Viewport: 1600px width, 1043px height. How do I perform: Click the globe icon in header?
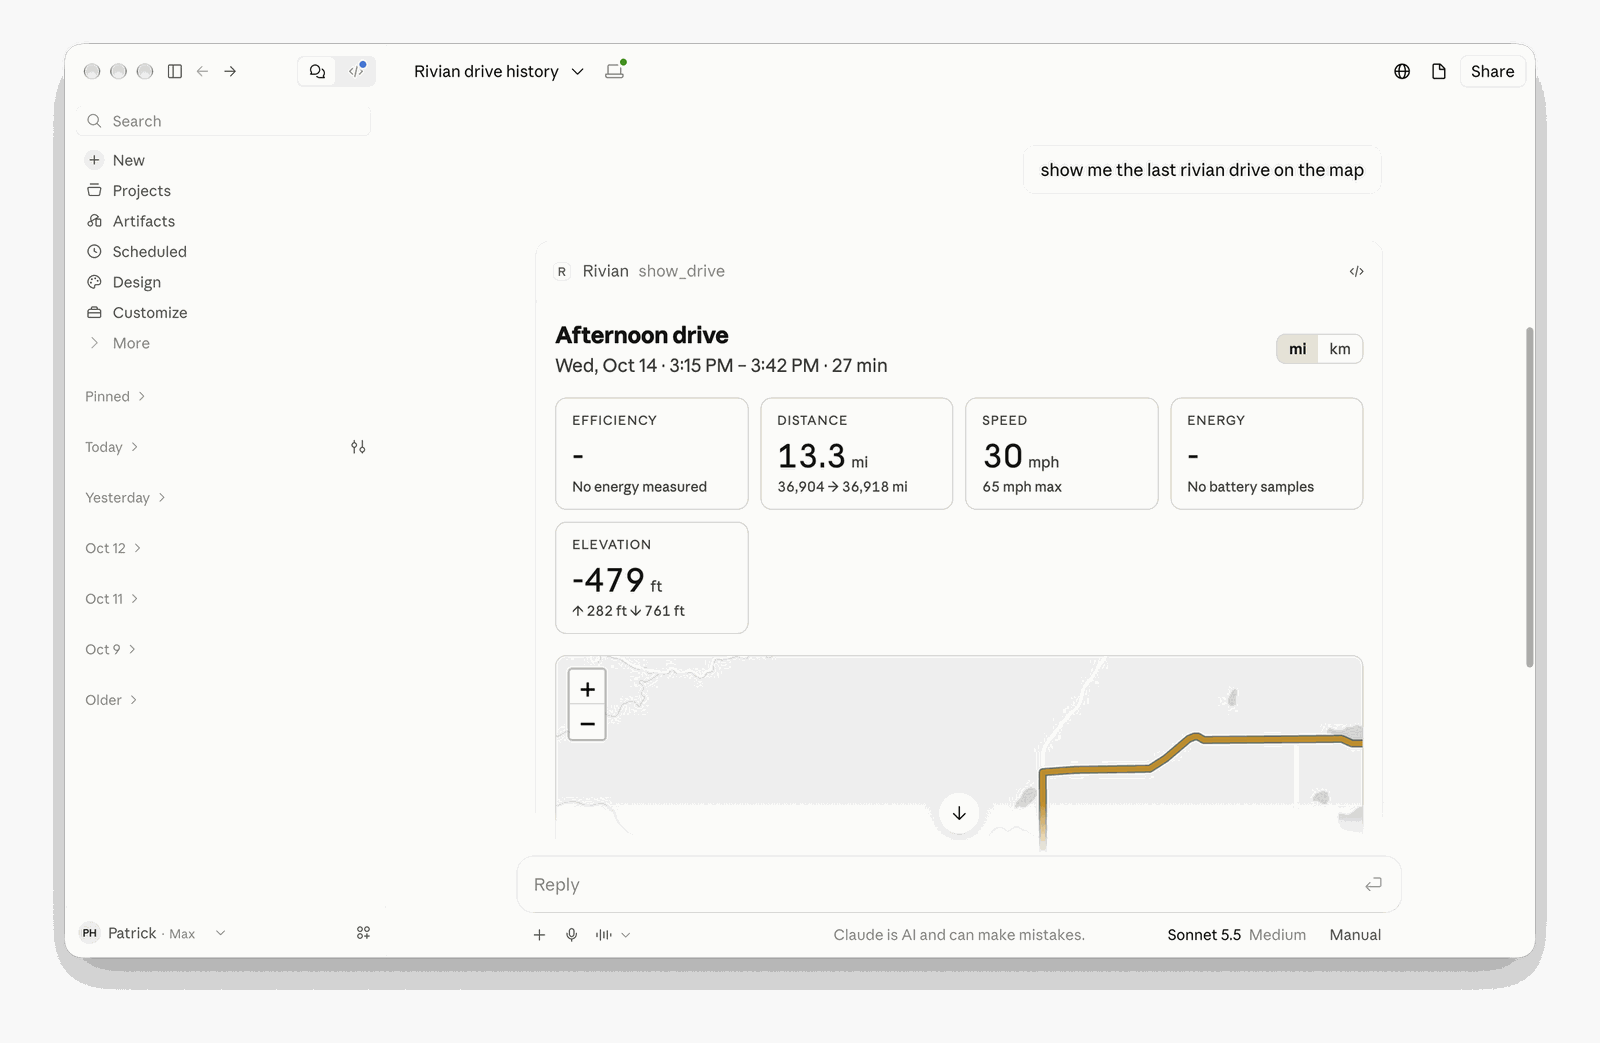coord(1402,71)
